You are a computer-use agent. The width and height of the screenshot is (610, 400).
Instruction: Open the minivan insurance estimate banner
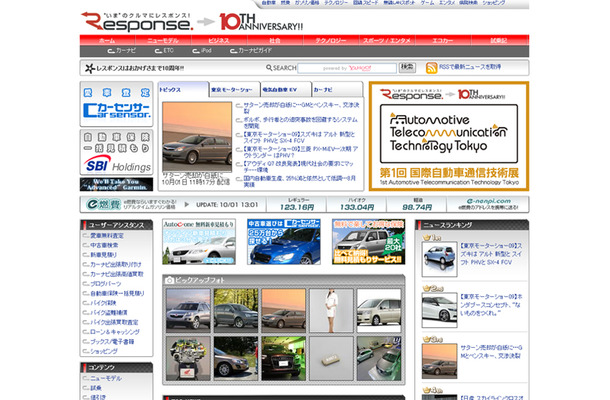click(368, 242)
